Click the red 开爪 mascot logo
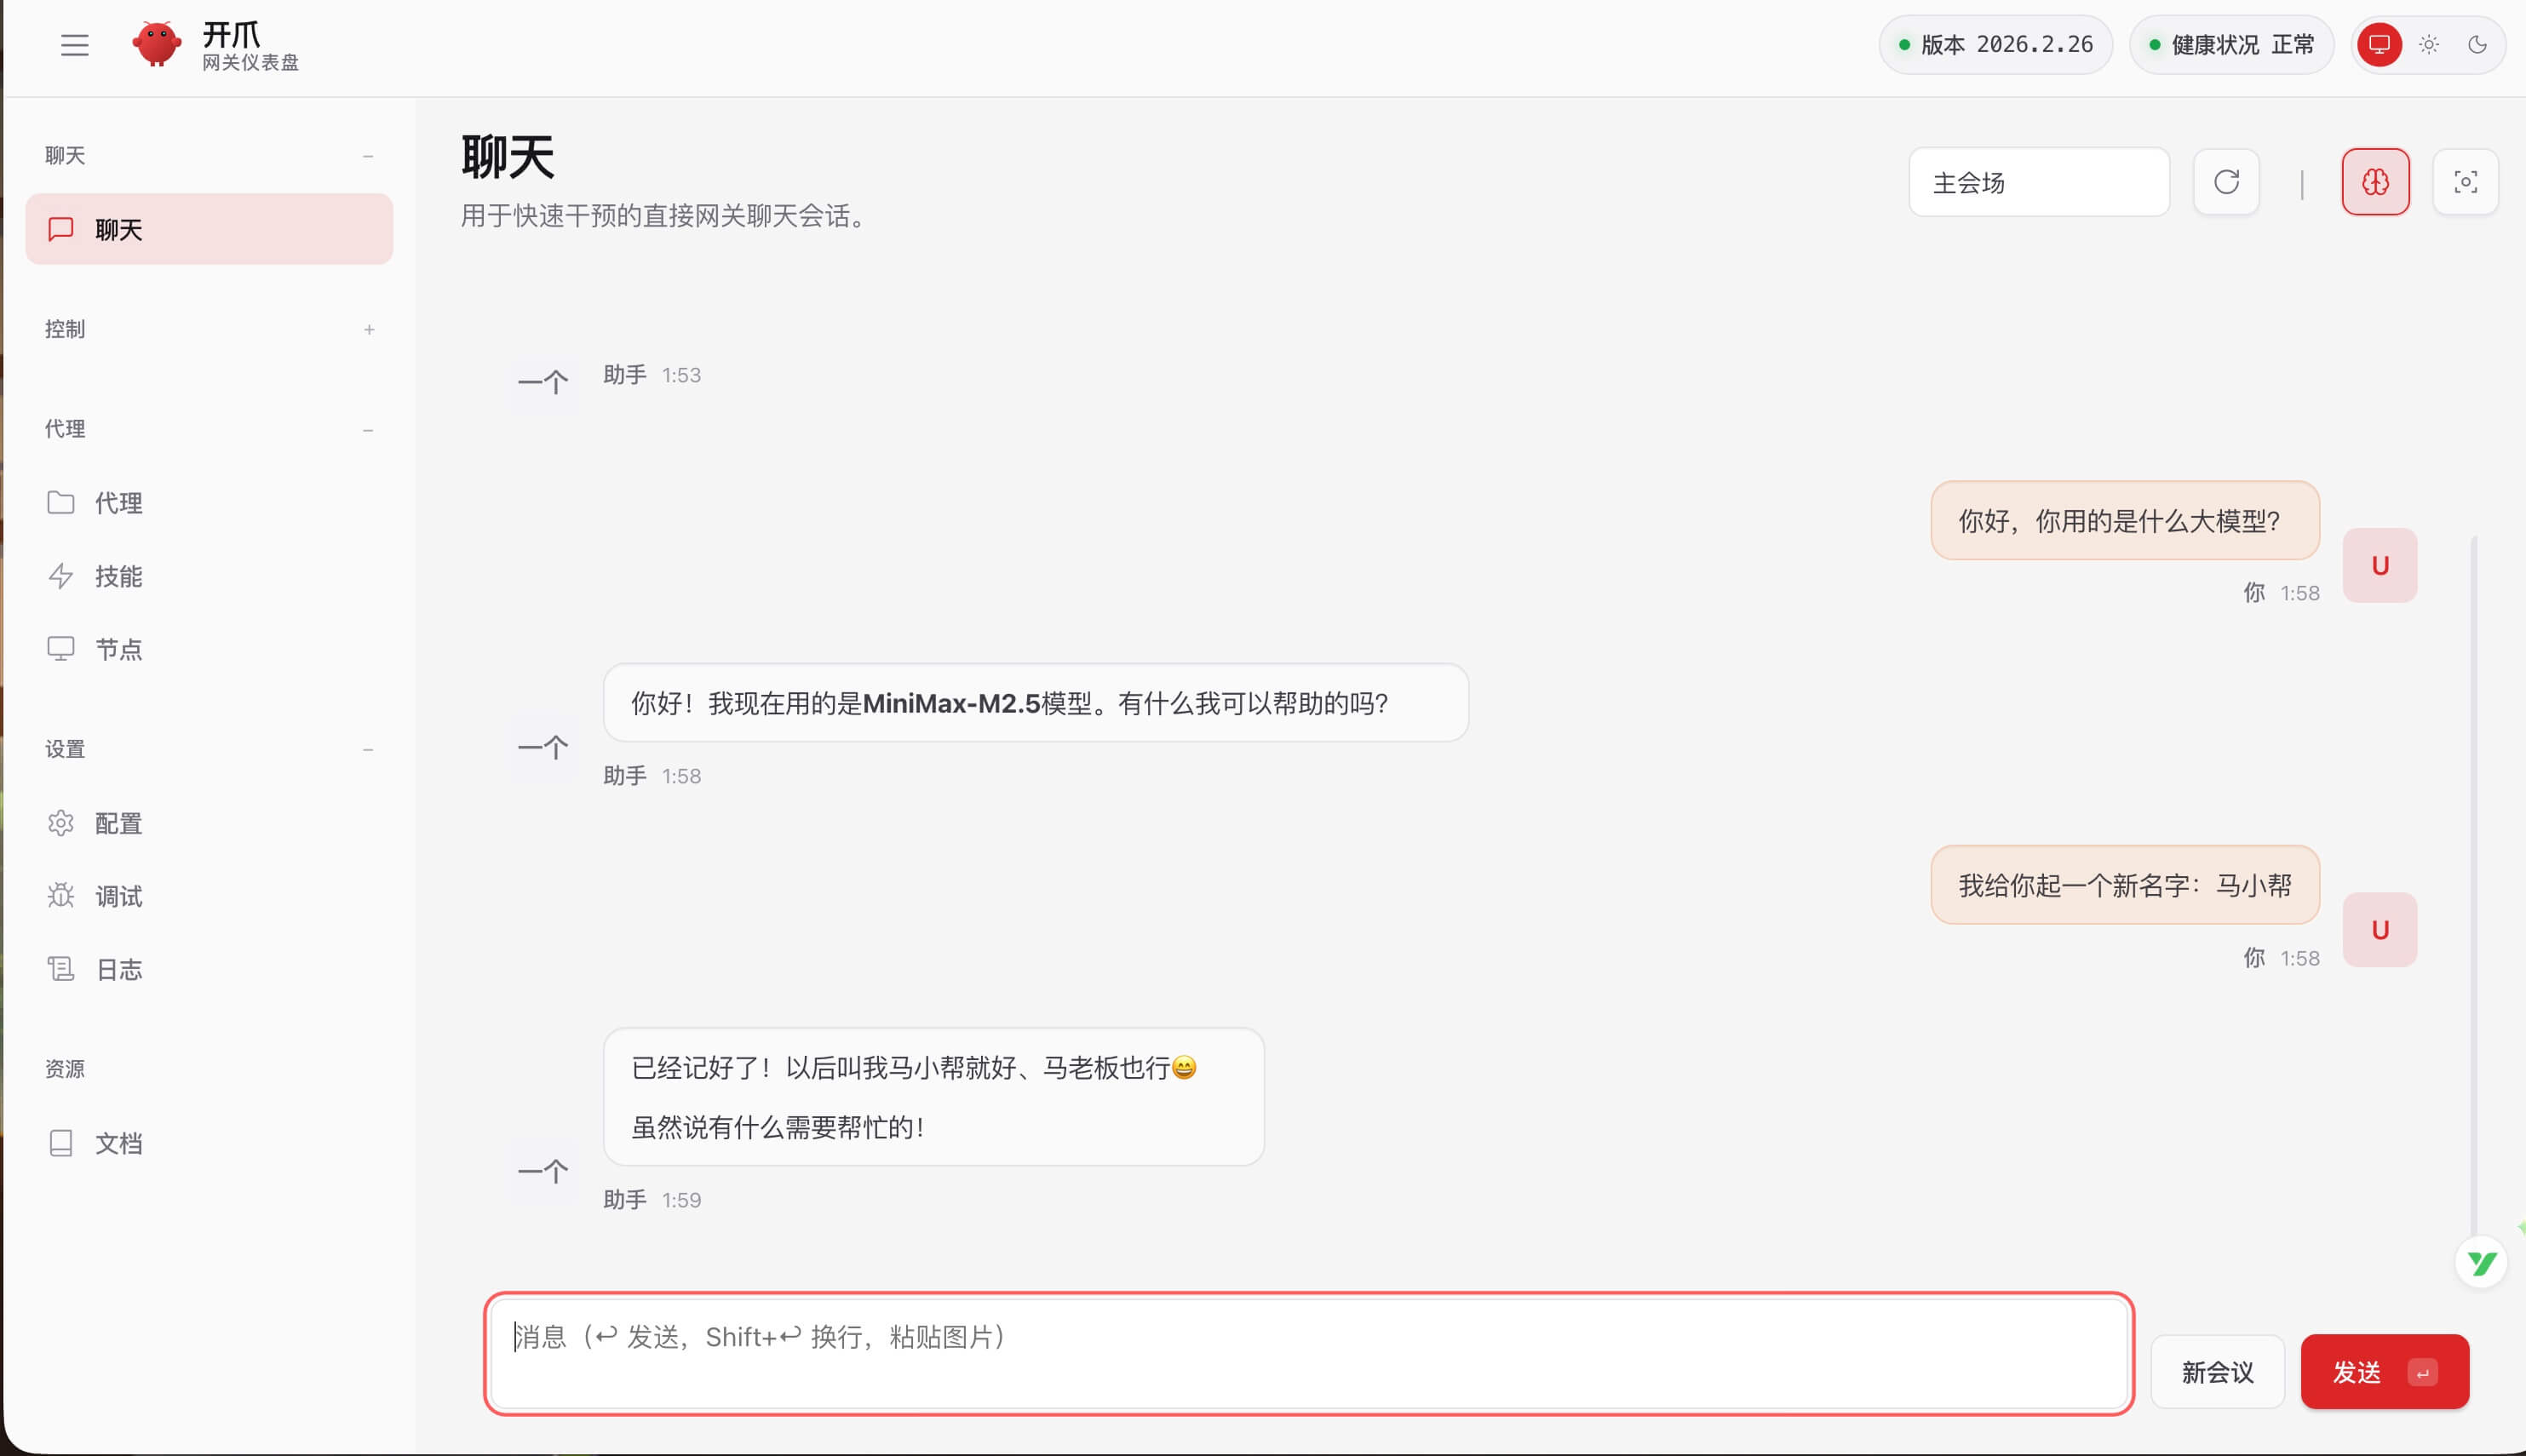This screenshot has height=1456, width=2526. 157,45
